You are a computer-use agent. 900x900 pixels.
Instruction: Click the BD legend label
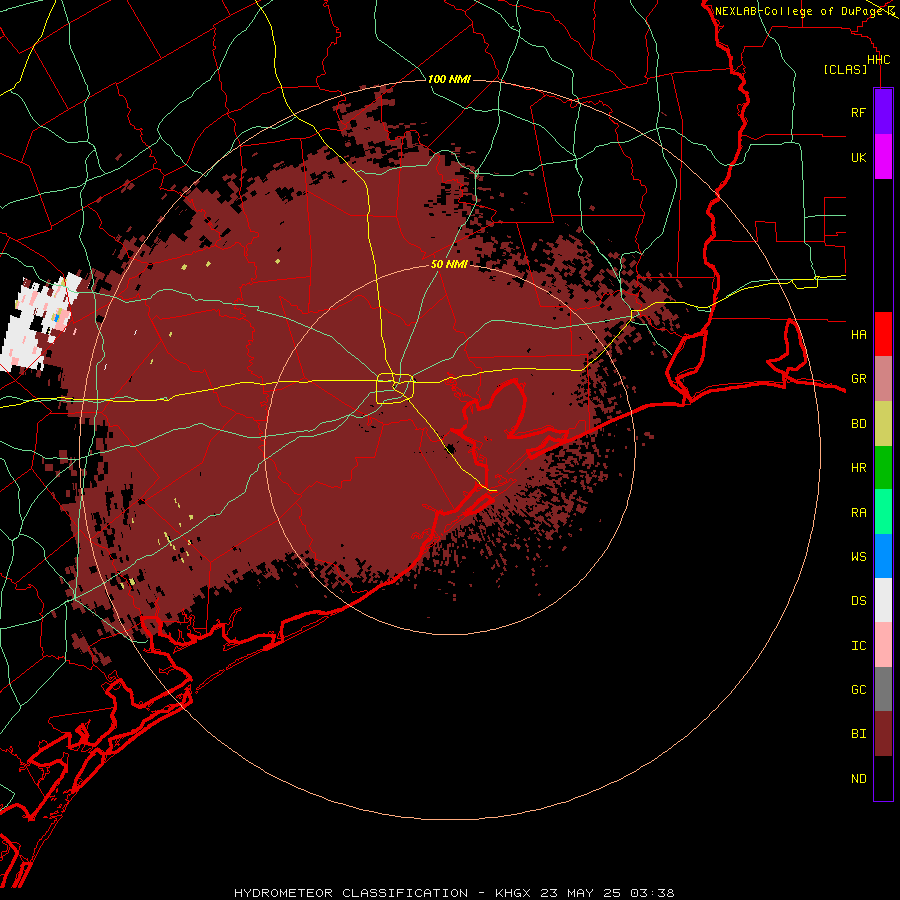click(x=858, y=424)
